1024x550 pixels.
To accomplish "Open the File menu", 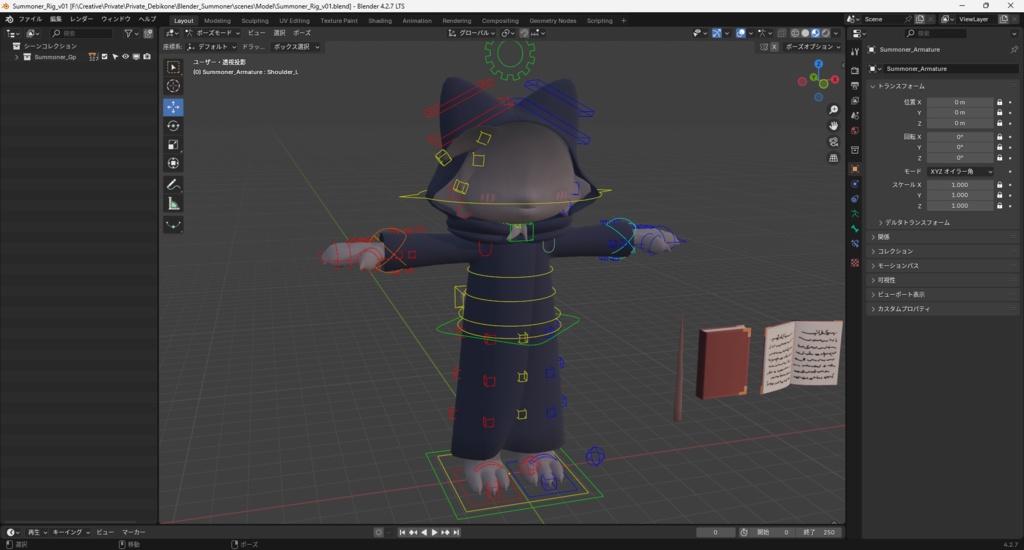I will coord(30,20).
